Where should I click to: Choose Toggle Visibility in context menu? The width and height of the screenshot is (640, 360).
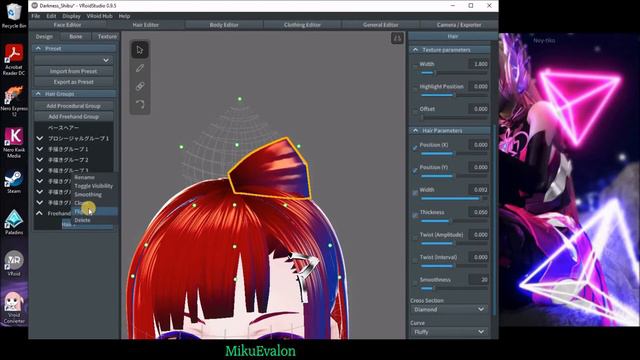[95, 186]
